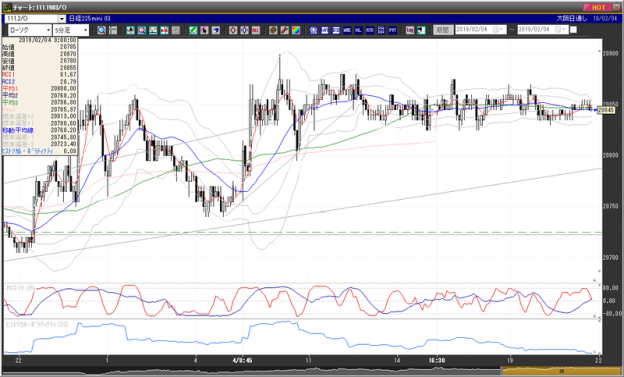This screenshot has height=377, width=624.
Task: Open the rainbow color settings icon
Action: pyautogui.click(x=296, y=30)
